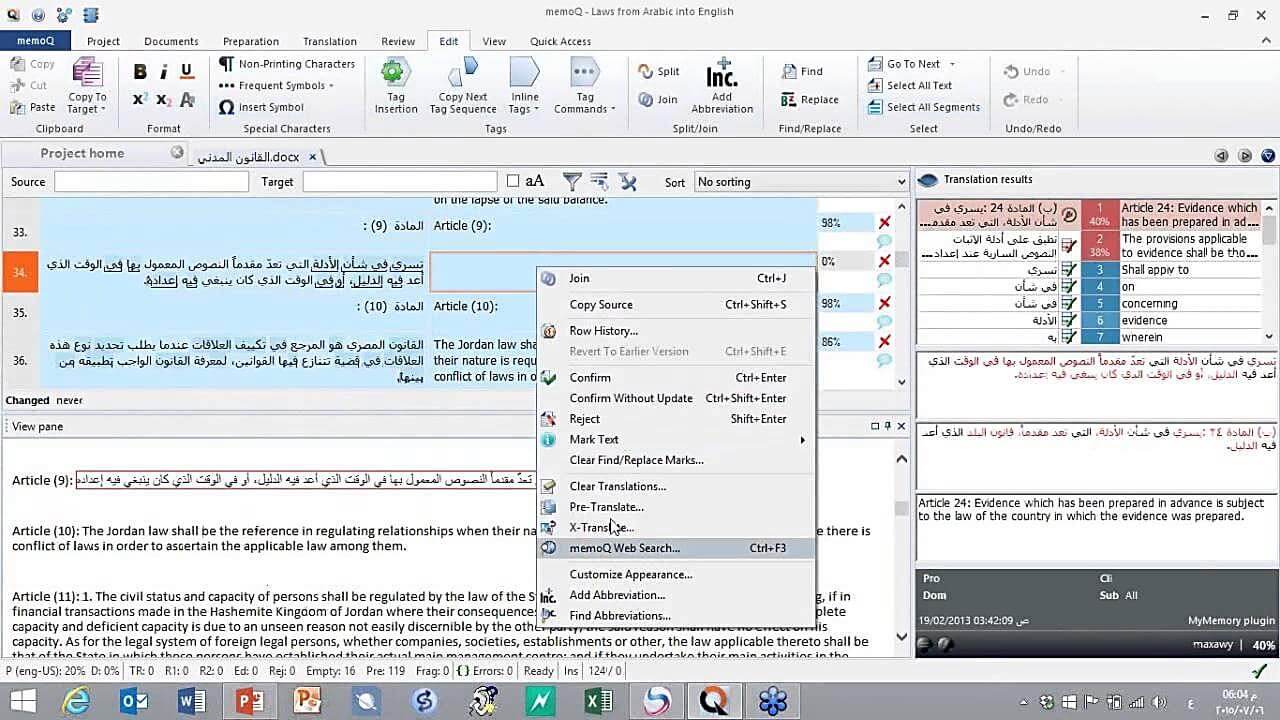1280x720 pixels.
Task: Open Tag Commands dropdown
Action: pos(585,86)
